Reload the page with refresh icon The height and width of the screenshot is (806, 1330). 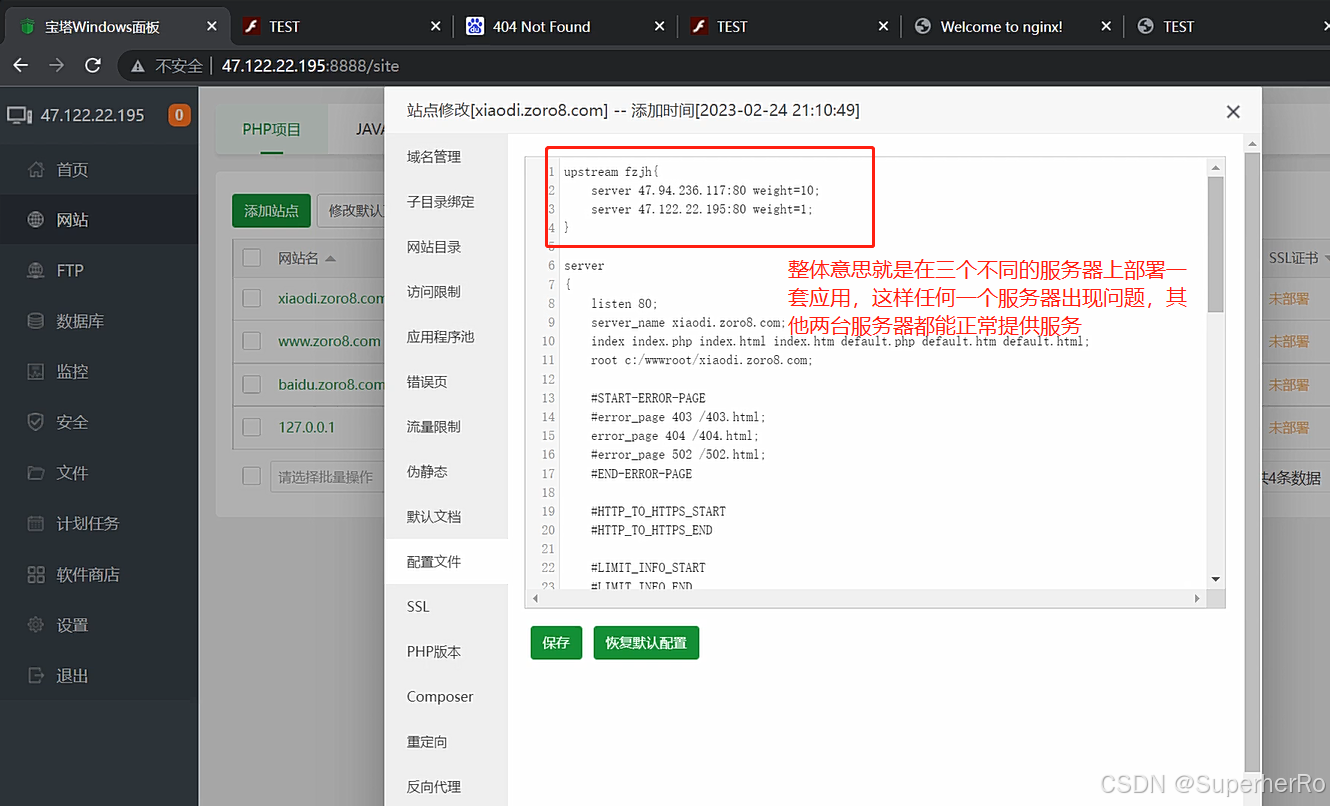(93, 66)
